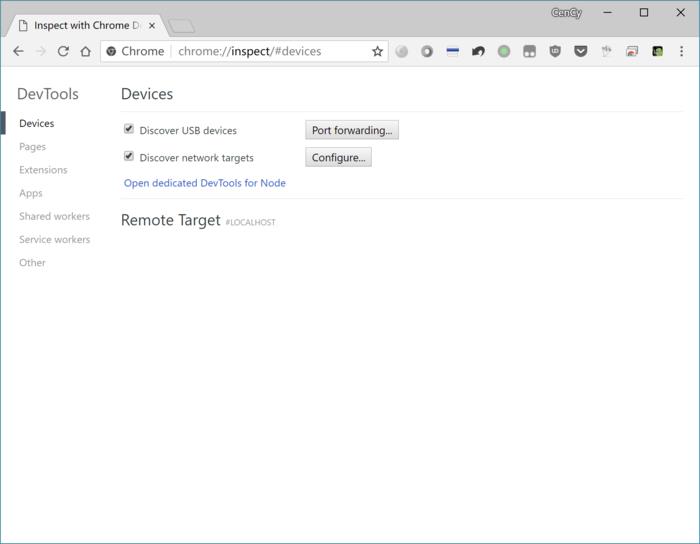This screenshot has width=700, height=544.
Task: Click the shield-shaped extension icon
Action: [555, 51]
